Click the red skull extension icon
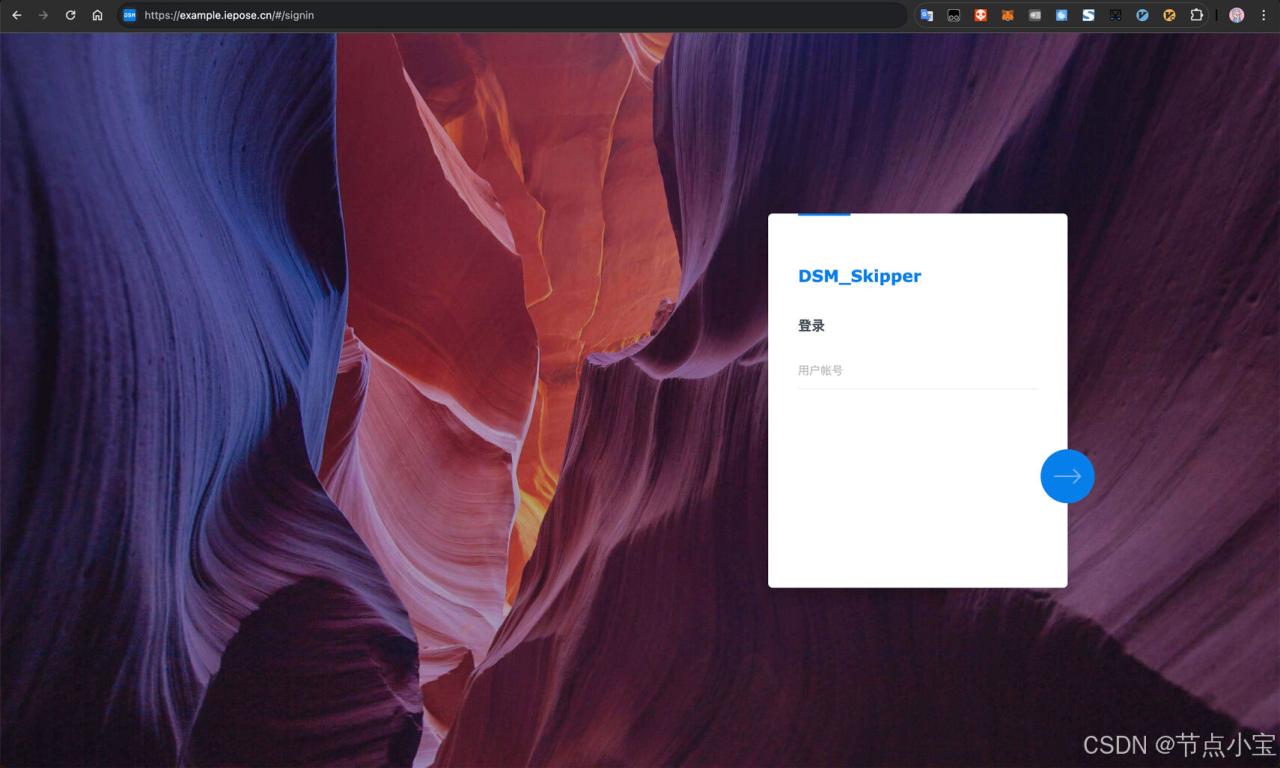Image resolution: width=1280 pixels, height=768 pixels. pyautogui.click(x=981, y=15)
